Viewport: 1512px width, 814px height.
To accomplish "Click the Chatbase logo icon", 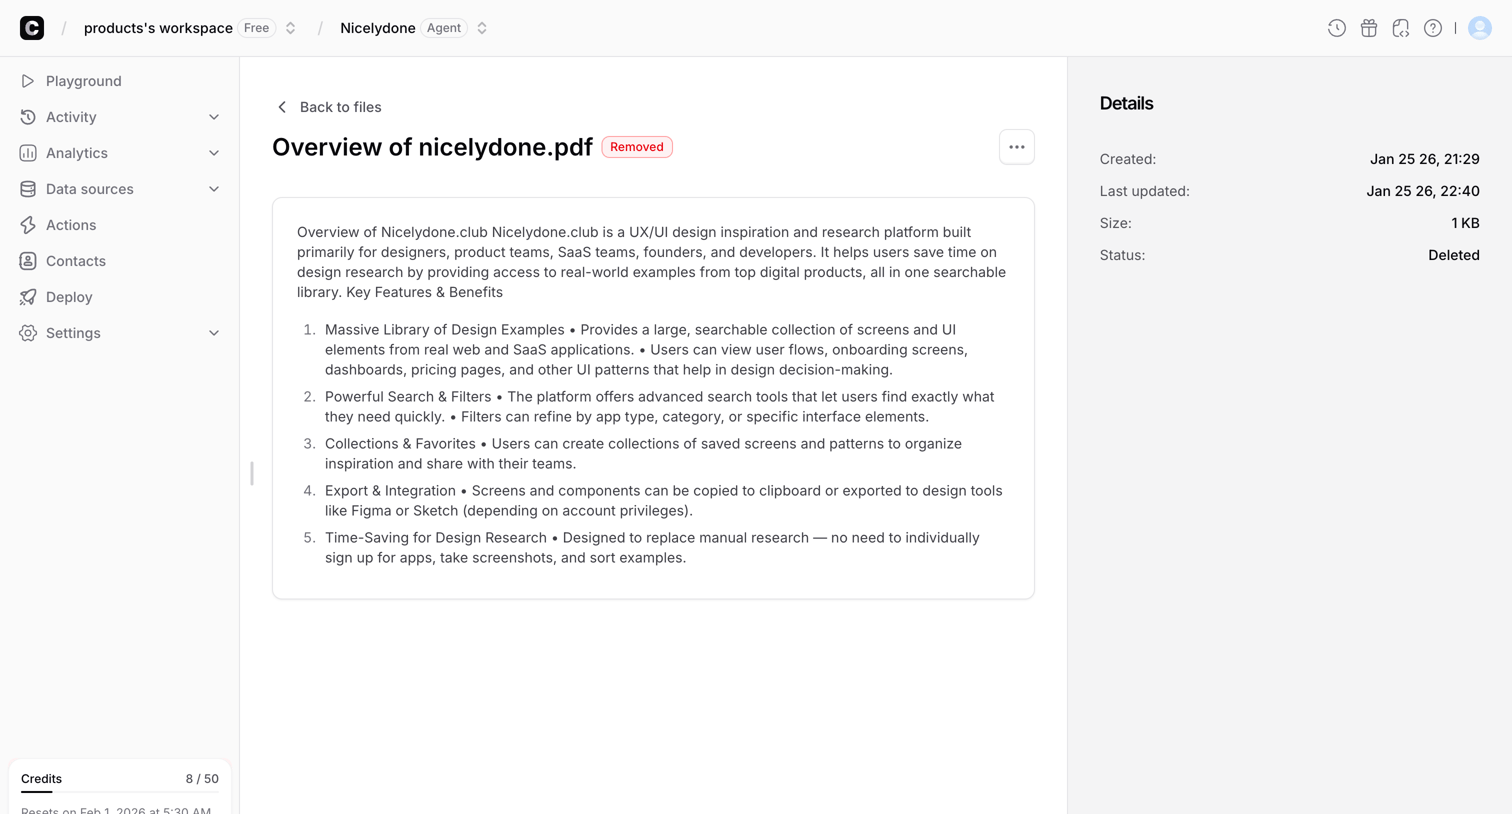I will point(32,28).
